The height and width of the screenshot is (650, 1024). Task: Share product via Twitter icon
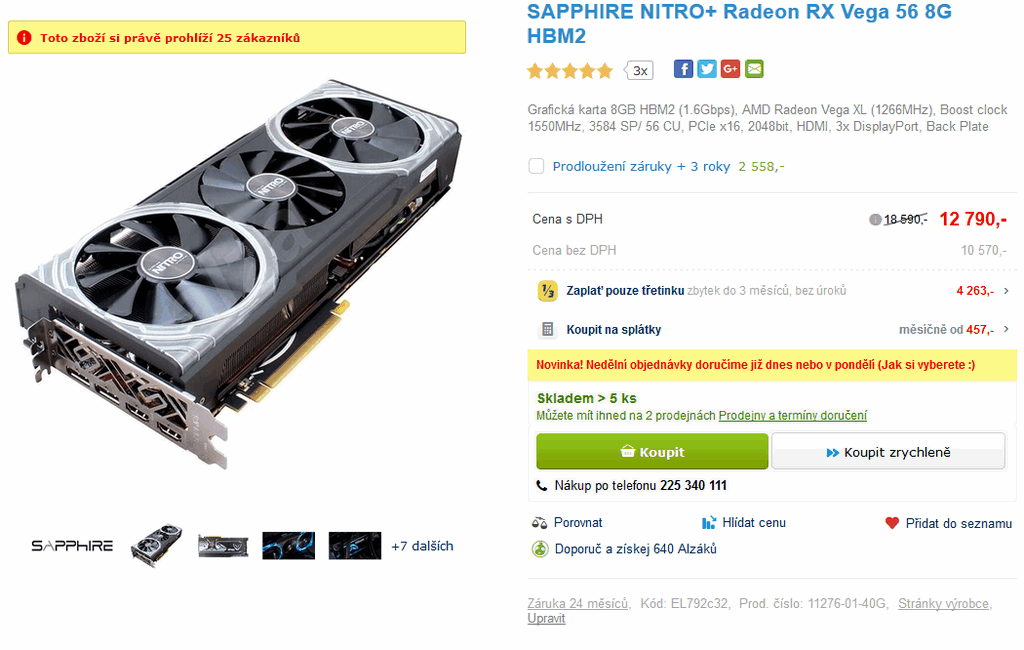(707, 69)
